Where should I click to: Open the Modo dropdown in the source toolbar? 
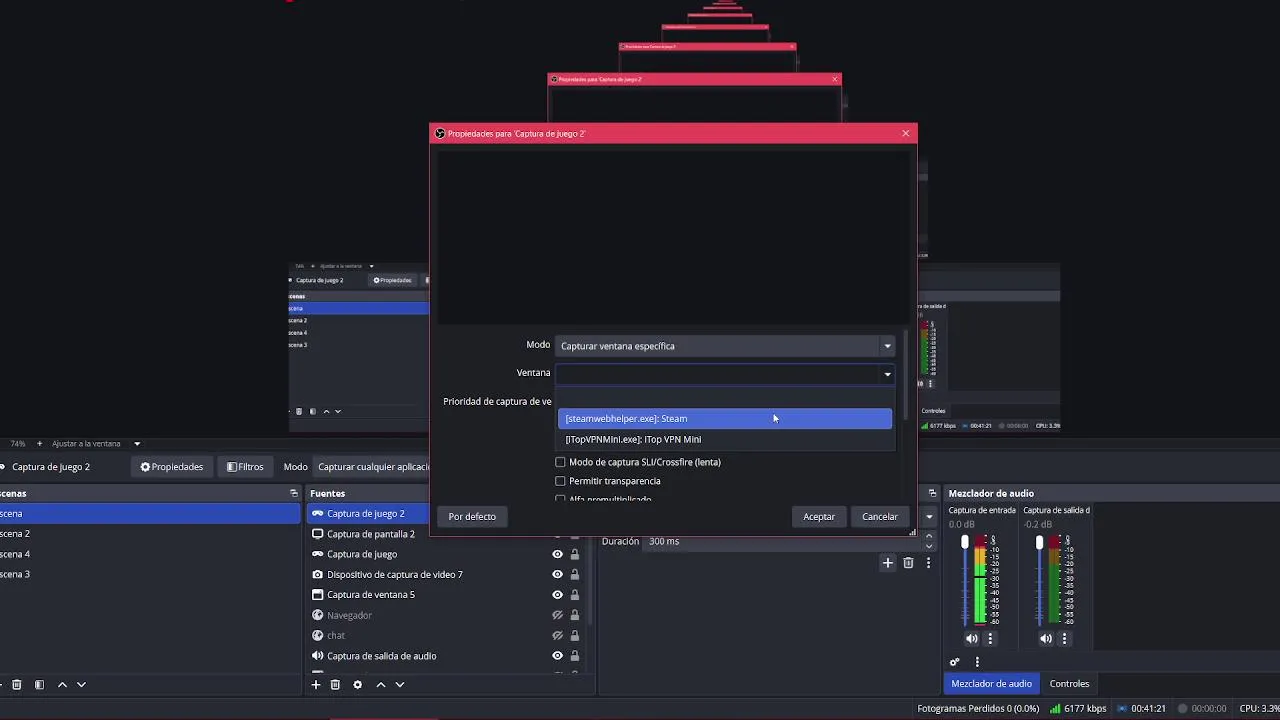point(373,467)
